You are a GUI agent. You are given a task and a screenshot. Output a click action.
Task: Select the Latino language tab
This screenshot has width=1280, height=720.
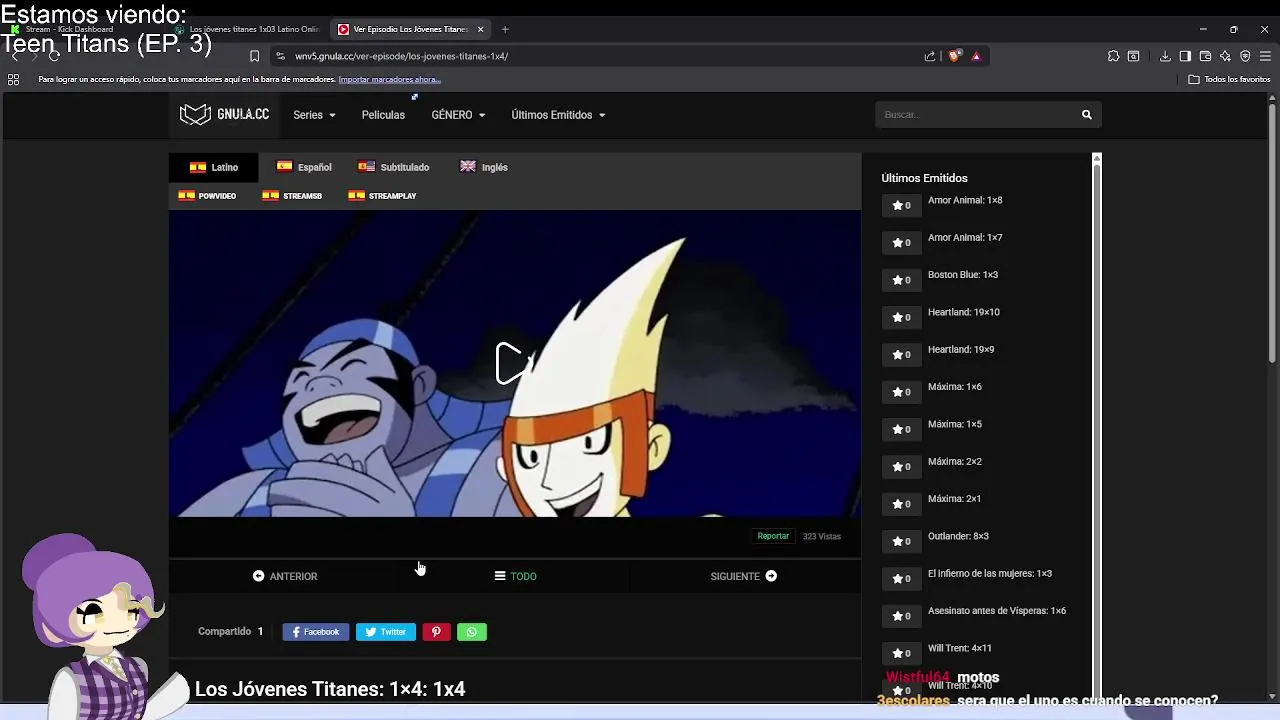coord(214,167)
